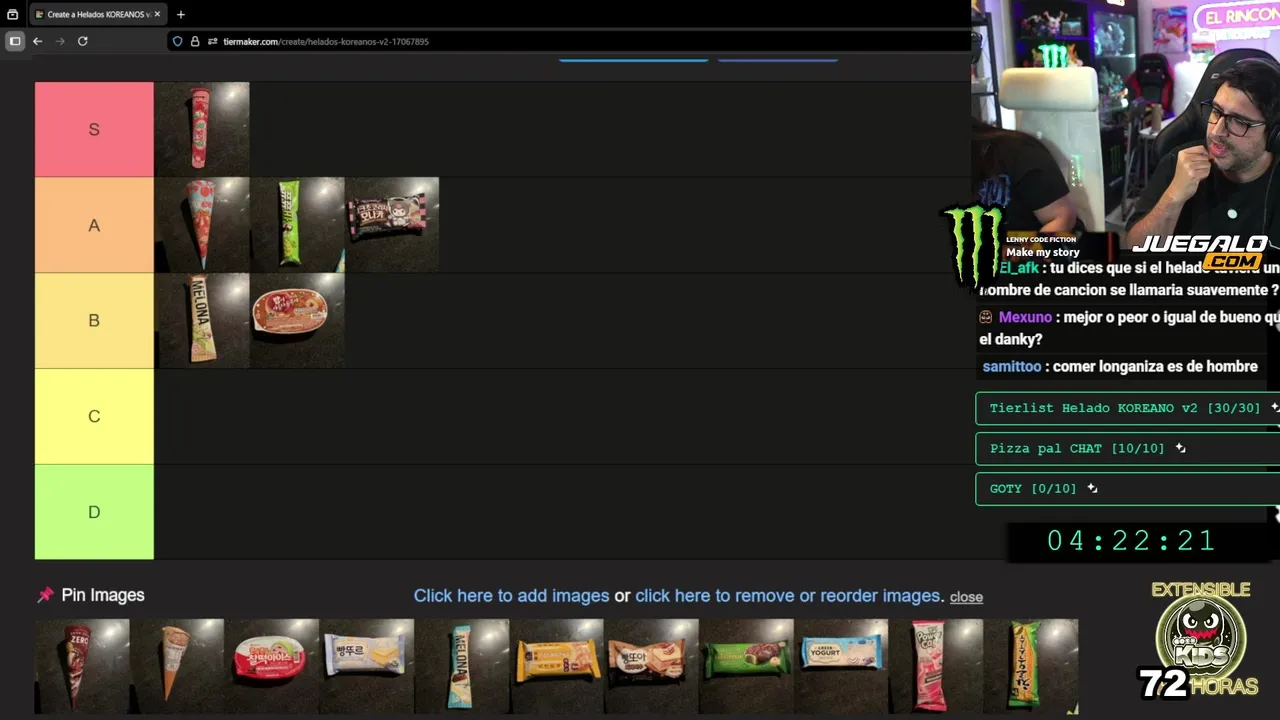1280x720 pixels.
Task: Click the light-orange B tier label
Action: pos(94,321)
